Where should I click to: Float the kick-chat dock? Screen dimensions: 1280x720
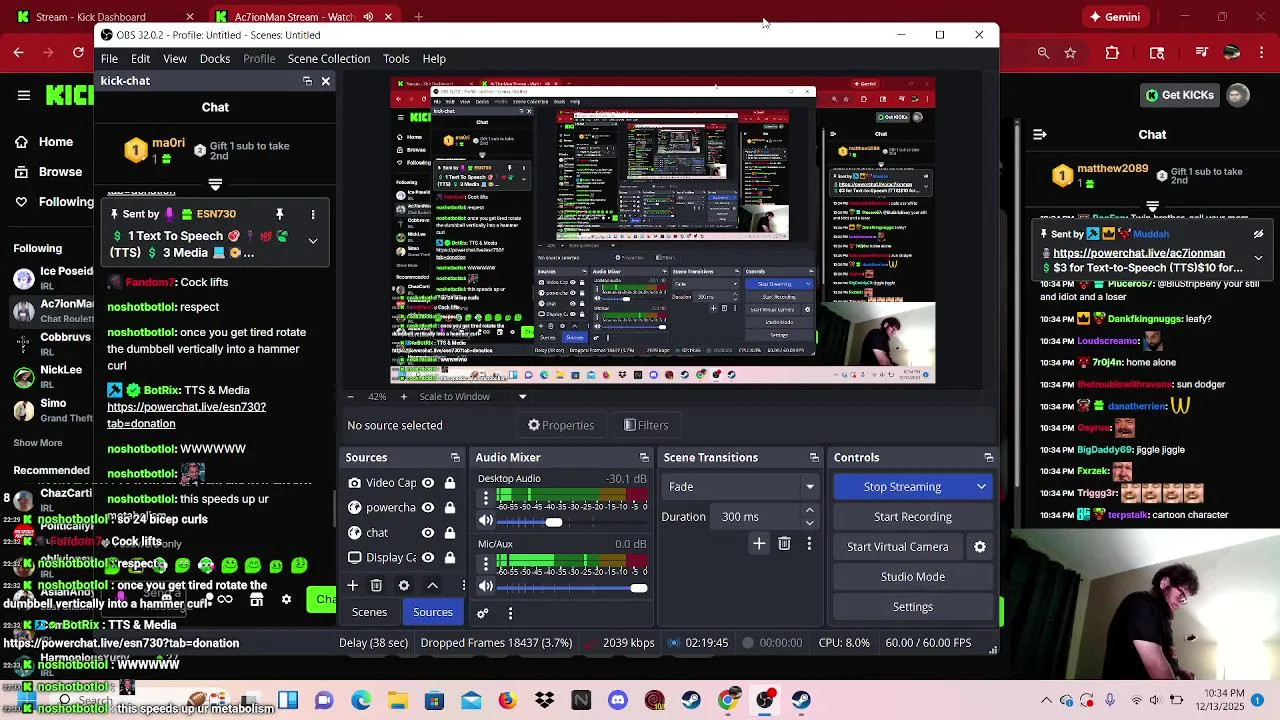pos(307,81)
